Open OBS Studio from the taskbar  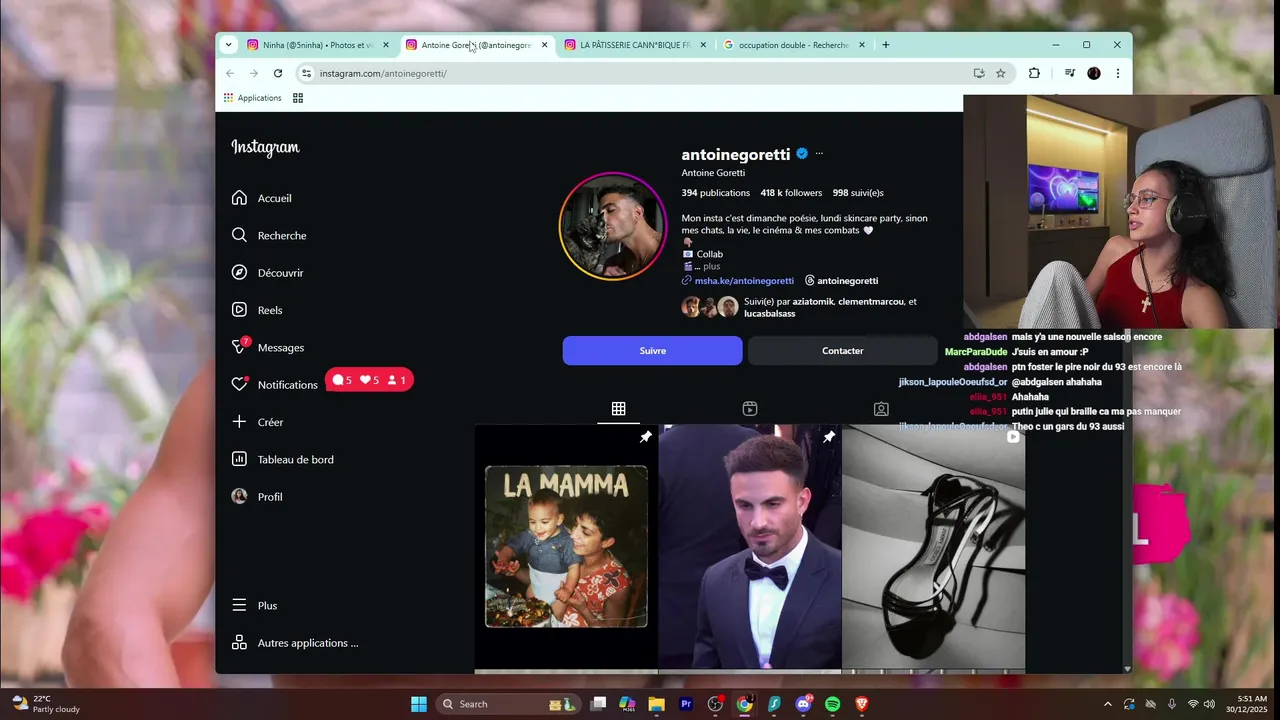[715, 704]
